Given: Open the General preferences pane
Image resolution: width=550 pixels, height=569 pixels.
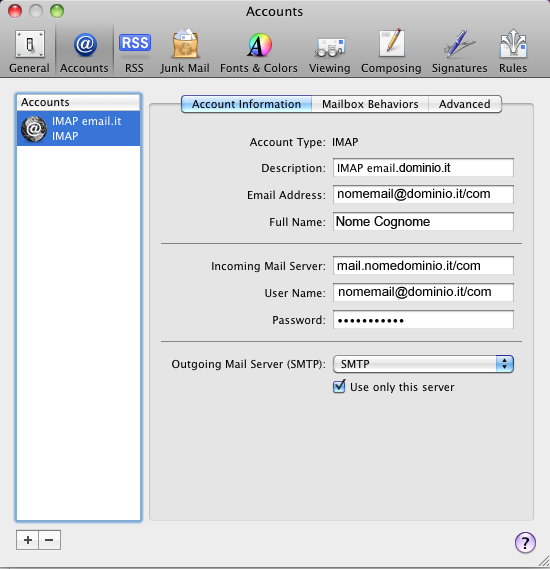Looking at the screenshot, I should click(x=29, y=52).
